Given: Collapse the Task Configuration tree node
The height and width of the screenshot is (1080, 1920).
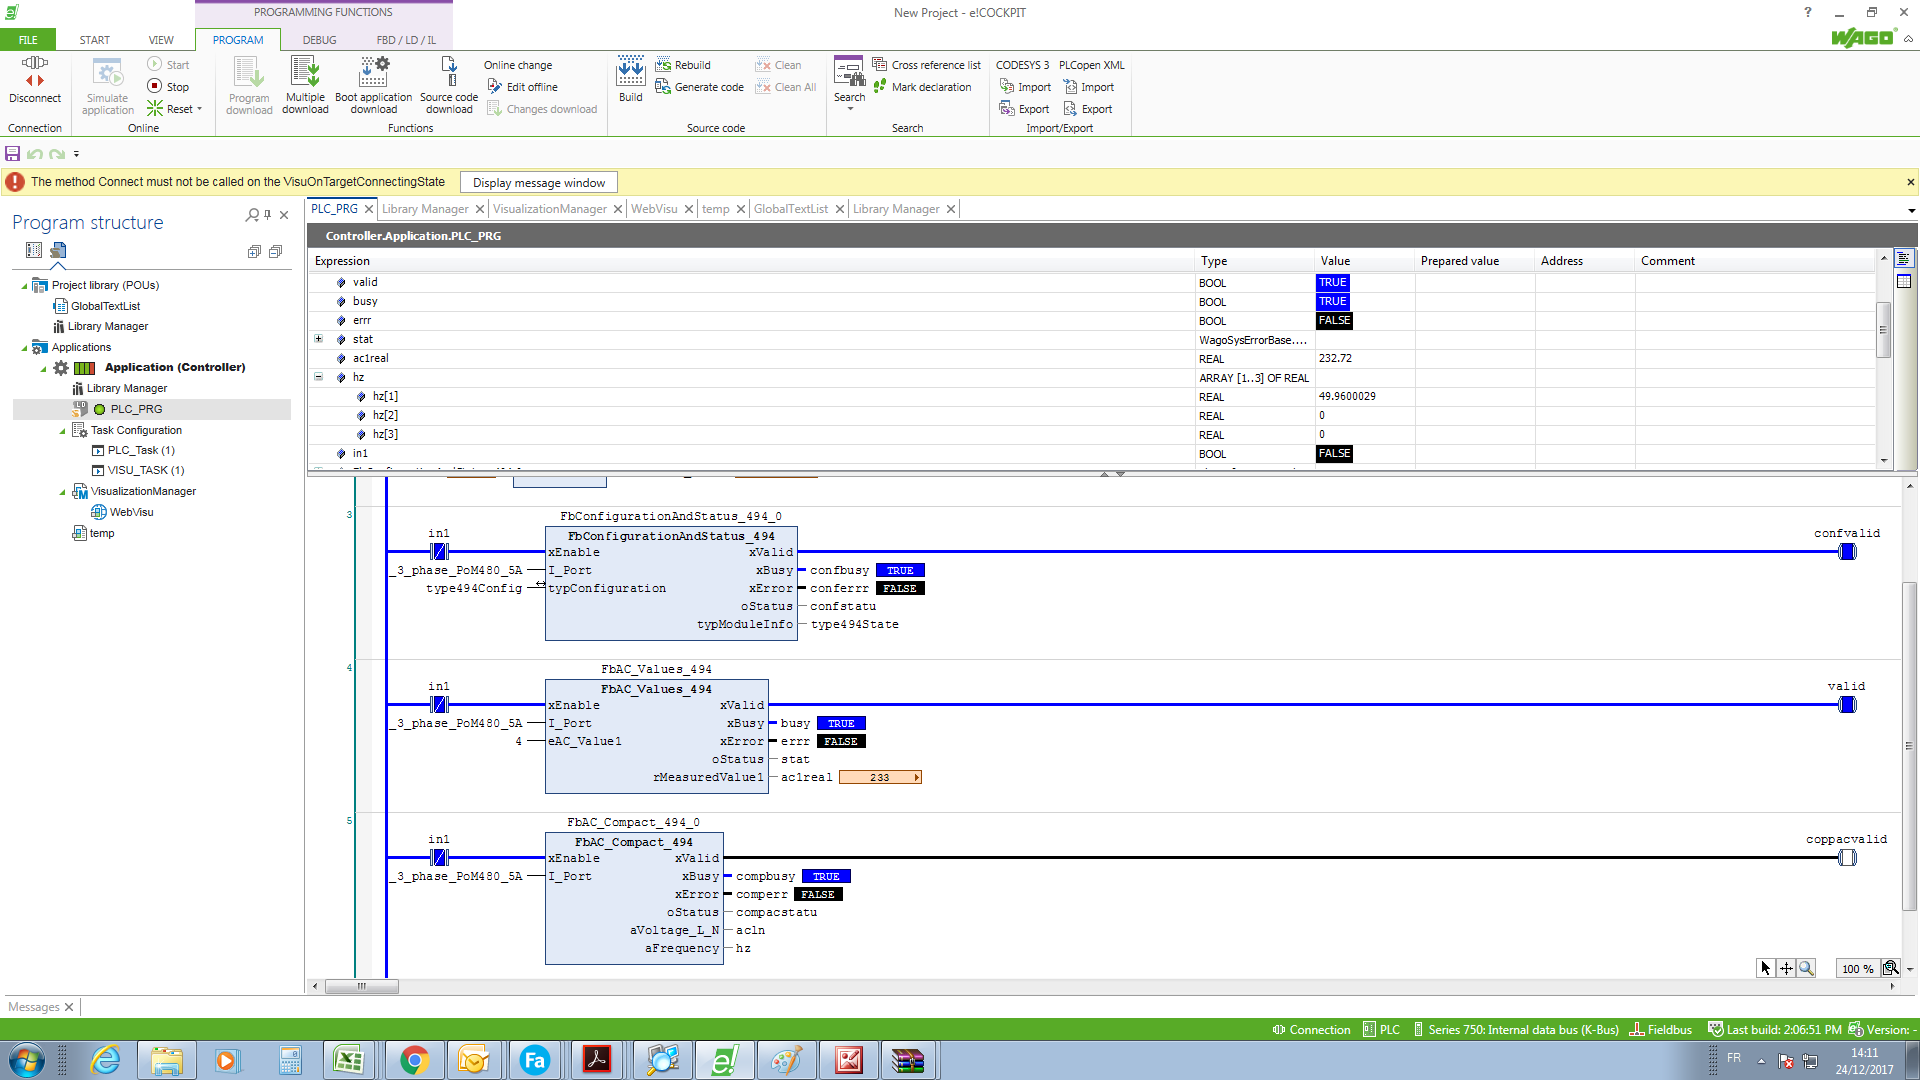Looking at the screenshot, I should point(62,431).
